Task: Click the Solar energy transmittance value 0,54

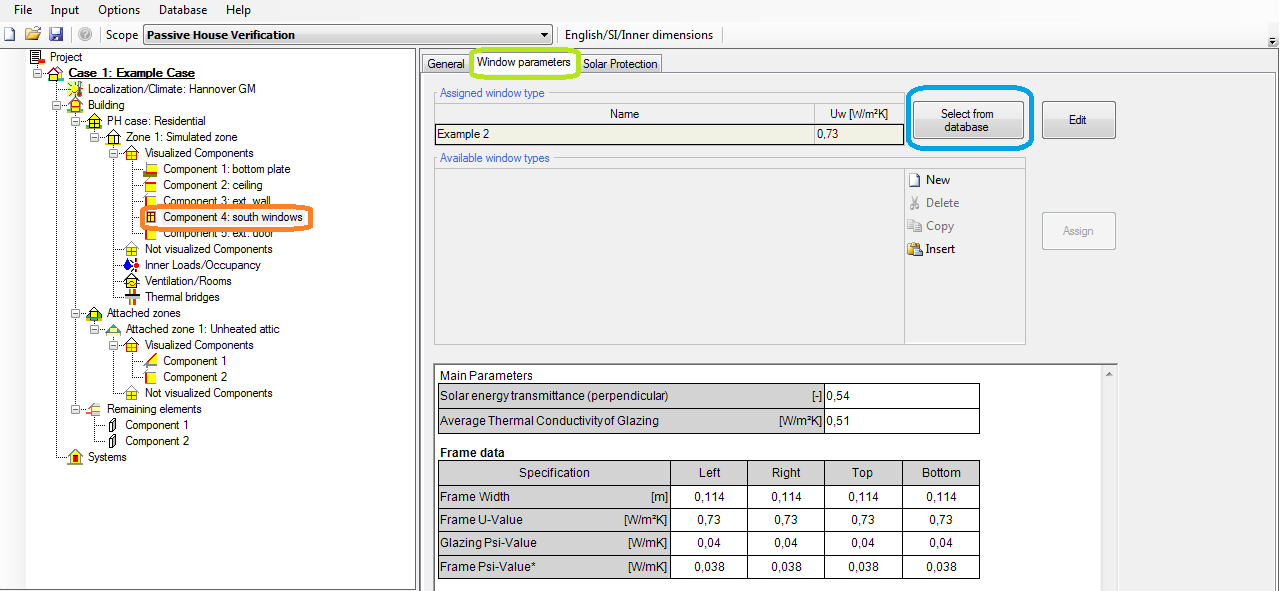Action: tap(901, 396)
